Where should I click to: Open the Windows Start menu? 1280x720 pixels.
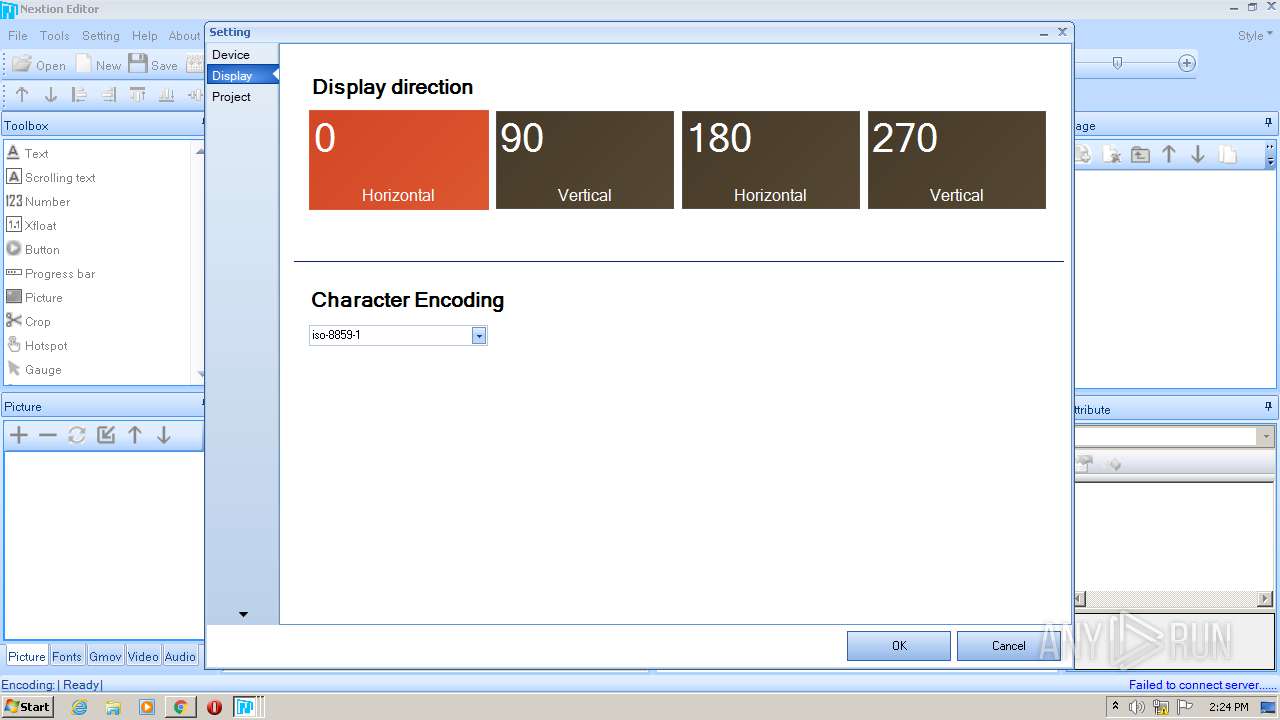[x=27, y=707]
